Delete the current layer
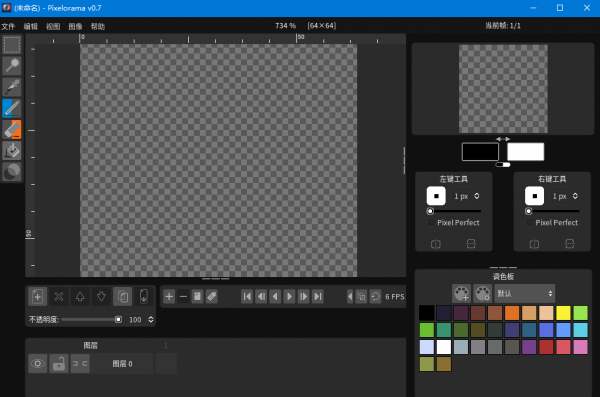The image size is (600, 397). coord(59,296)
